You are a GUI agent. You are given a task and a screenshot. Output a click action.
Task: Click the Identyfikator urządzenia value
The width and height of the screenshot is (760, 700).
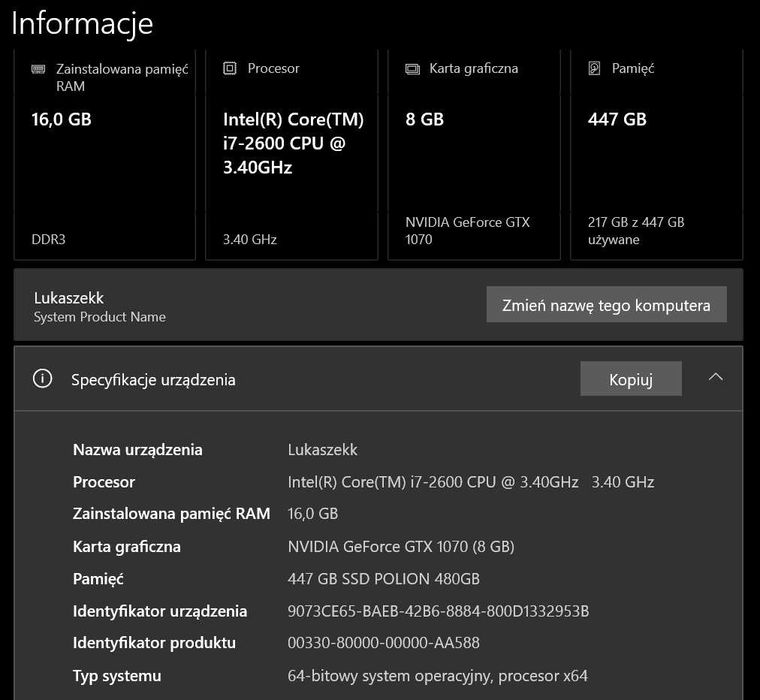pyautogui.click(x=438, y=611)
